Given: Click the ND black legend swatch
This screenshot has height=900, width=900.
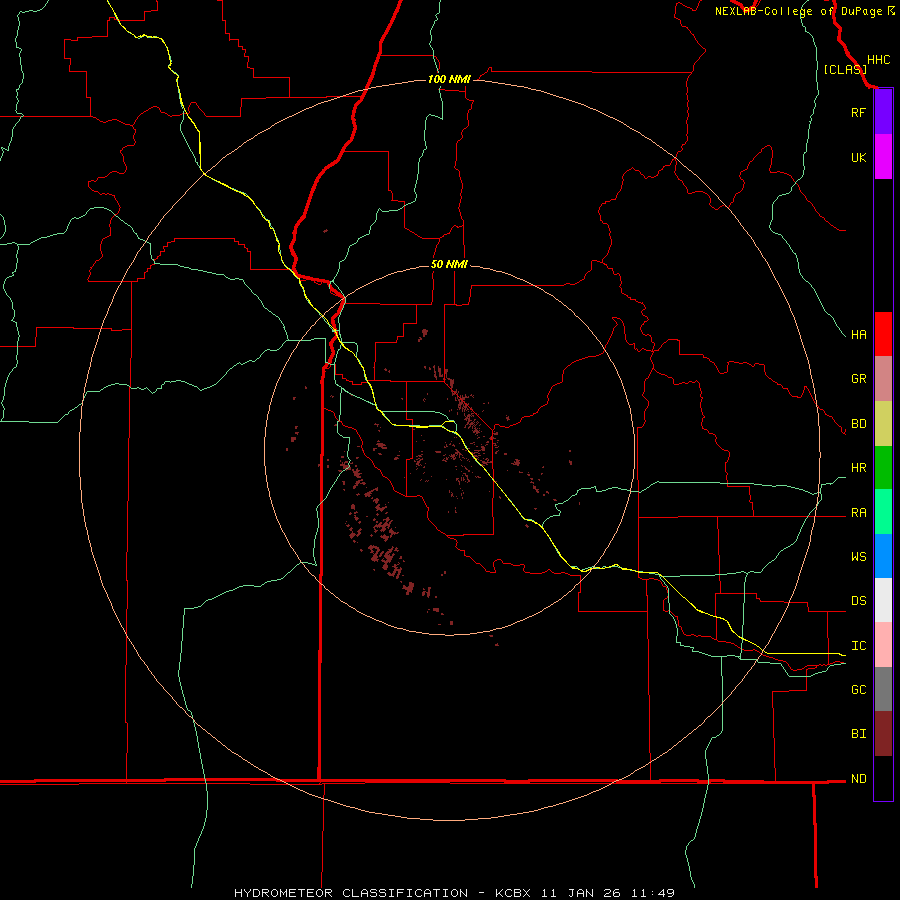Looking at the screenshot, I should [x=883, y=778].
